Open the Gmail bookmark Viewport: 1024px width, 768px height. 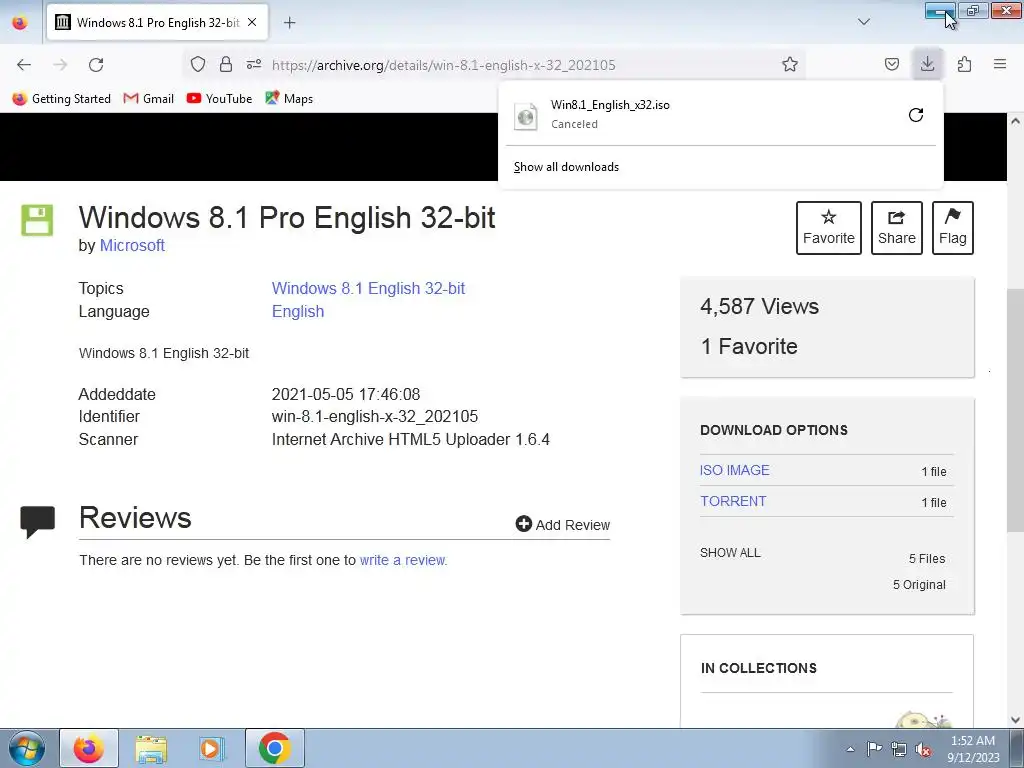pyautogui.click(x=149, y=99)
